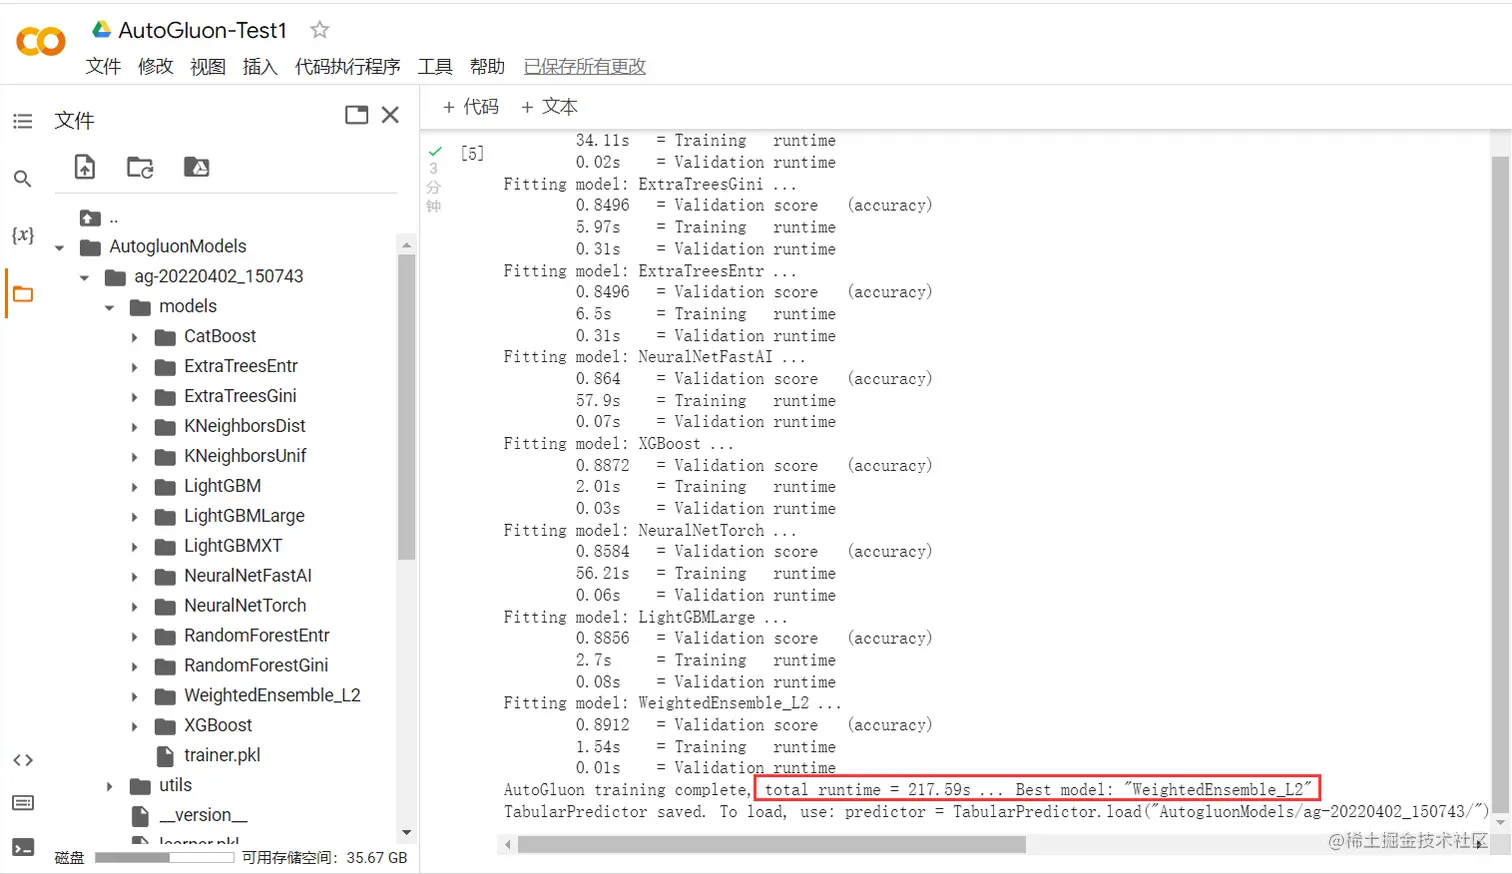Add a code cell with + 代码
Image resolution: width=1512 pixels, height=874 pixels.
tap(470, 107)
